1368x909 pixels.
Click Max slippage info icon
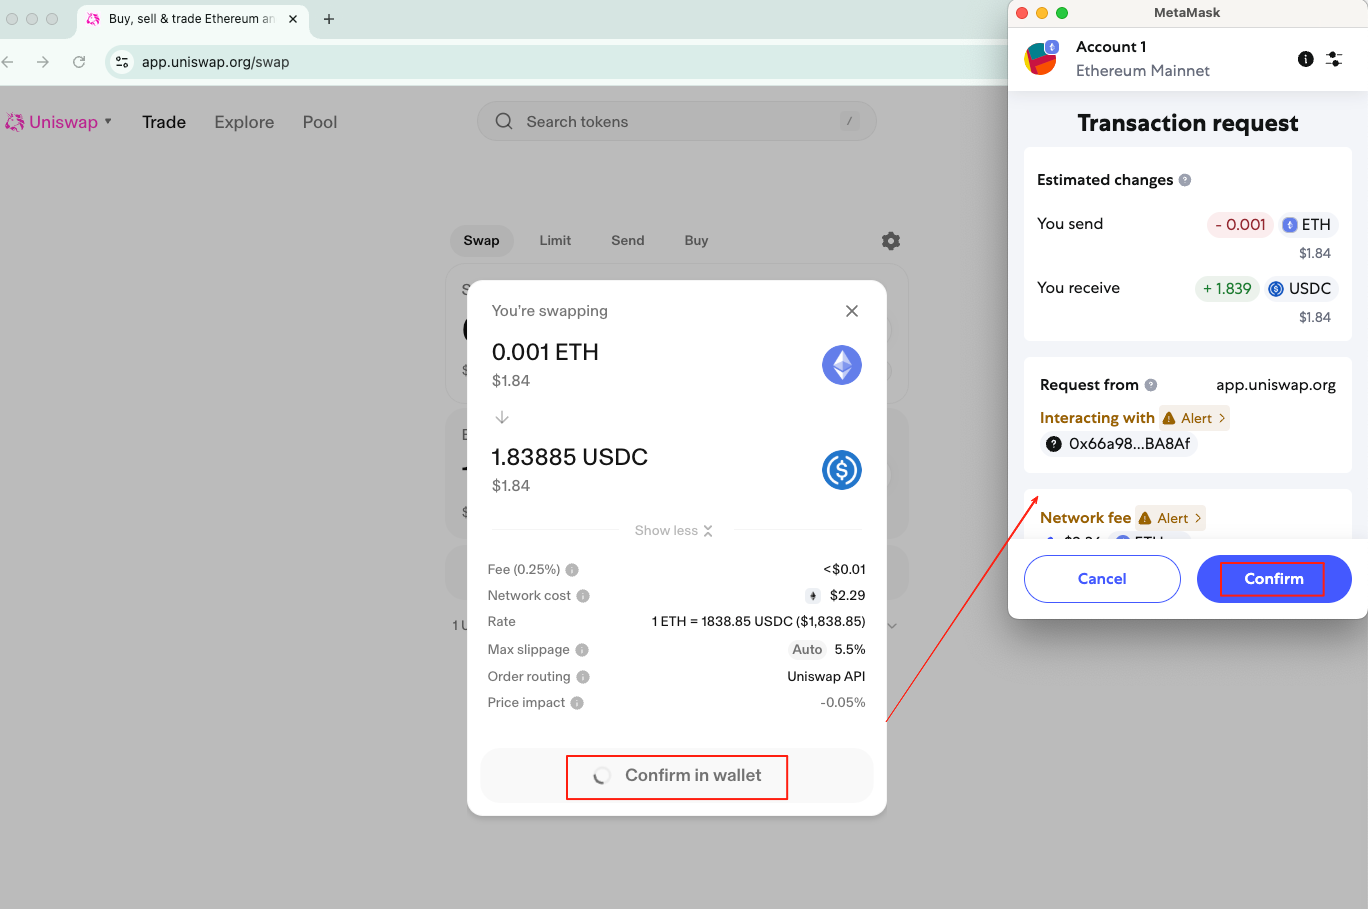[x=582, y=650]
